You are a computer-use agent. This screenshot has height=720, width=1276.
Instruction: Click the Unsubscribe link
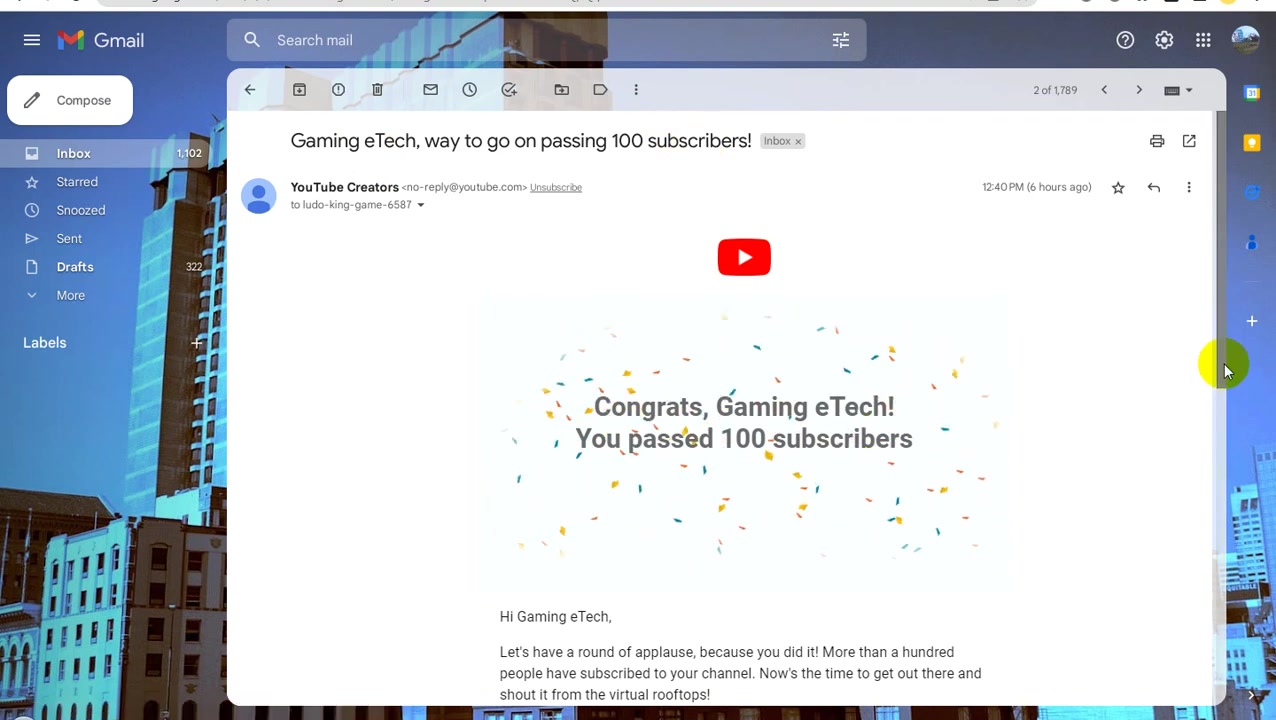point(555,187)
